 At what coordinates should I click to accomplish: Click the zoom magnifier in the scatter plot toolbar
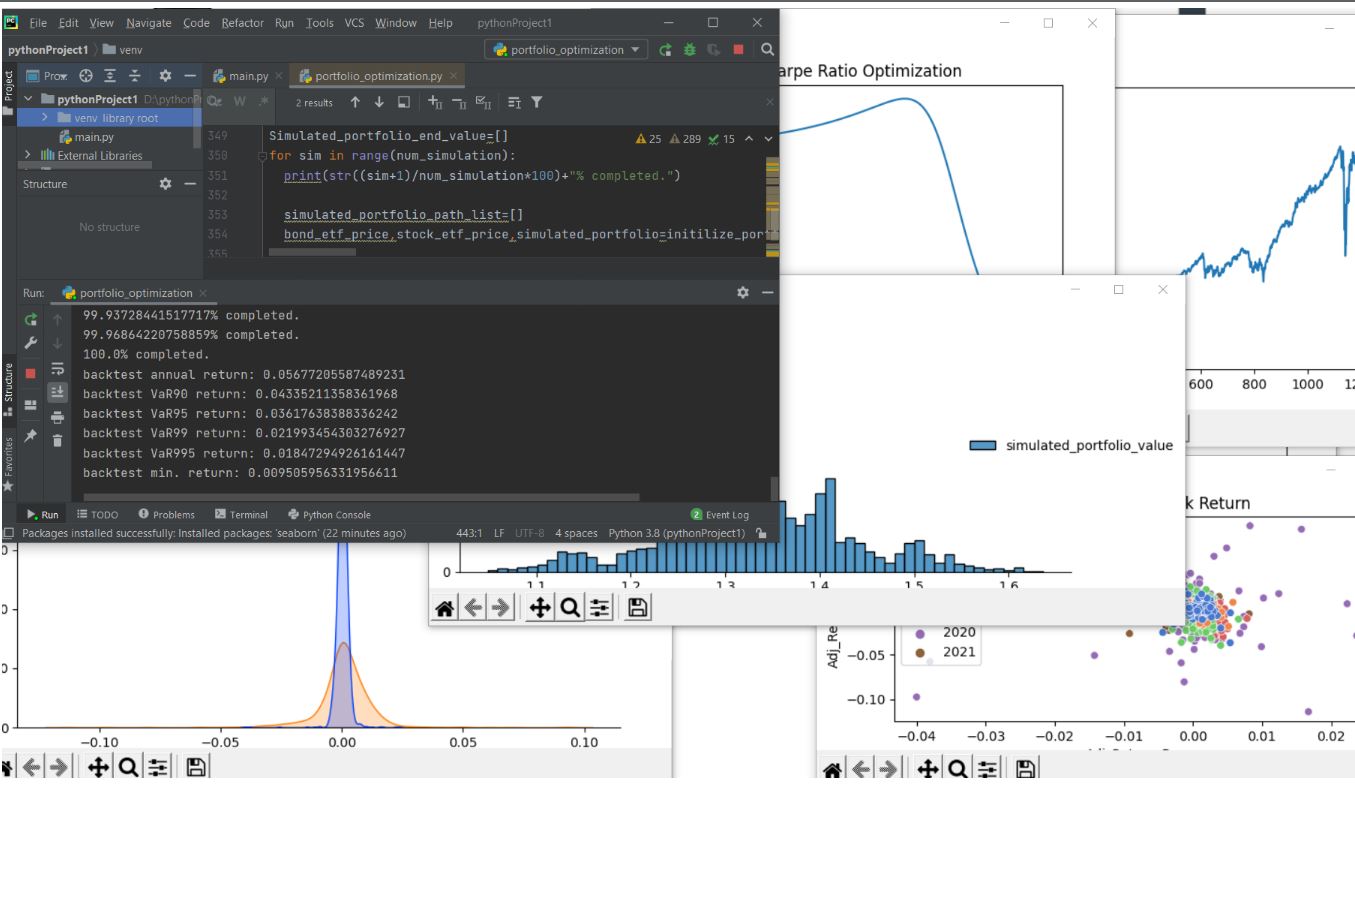(957, 768)
